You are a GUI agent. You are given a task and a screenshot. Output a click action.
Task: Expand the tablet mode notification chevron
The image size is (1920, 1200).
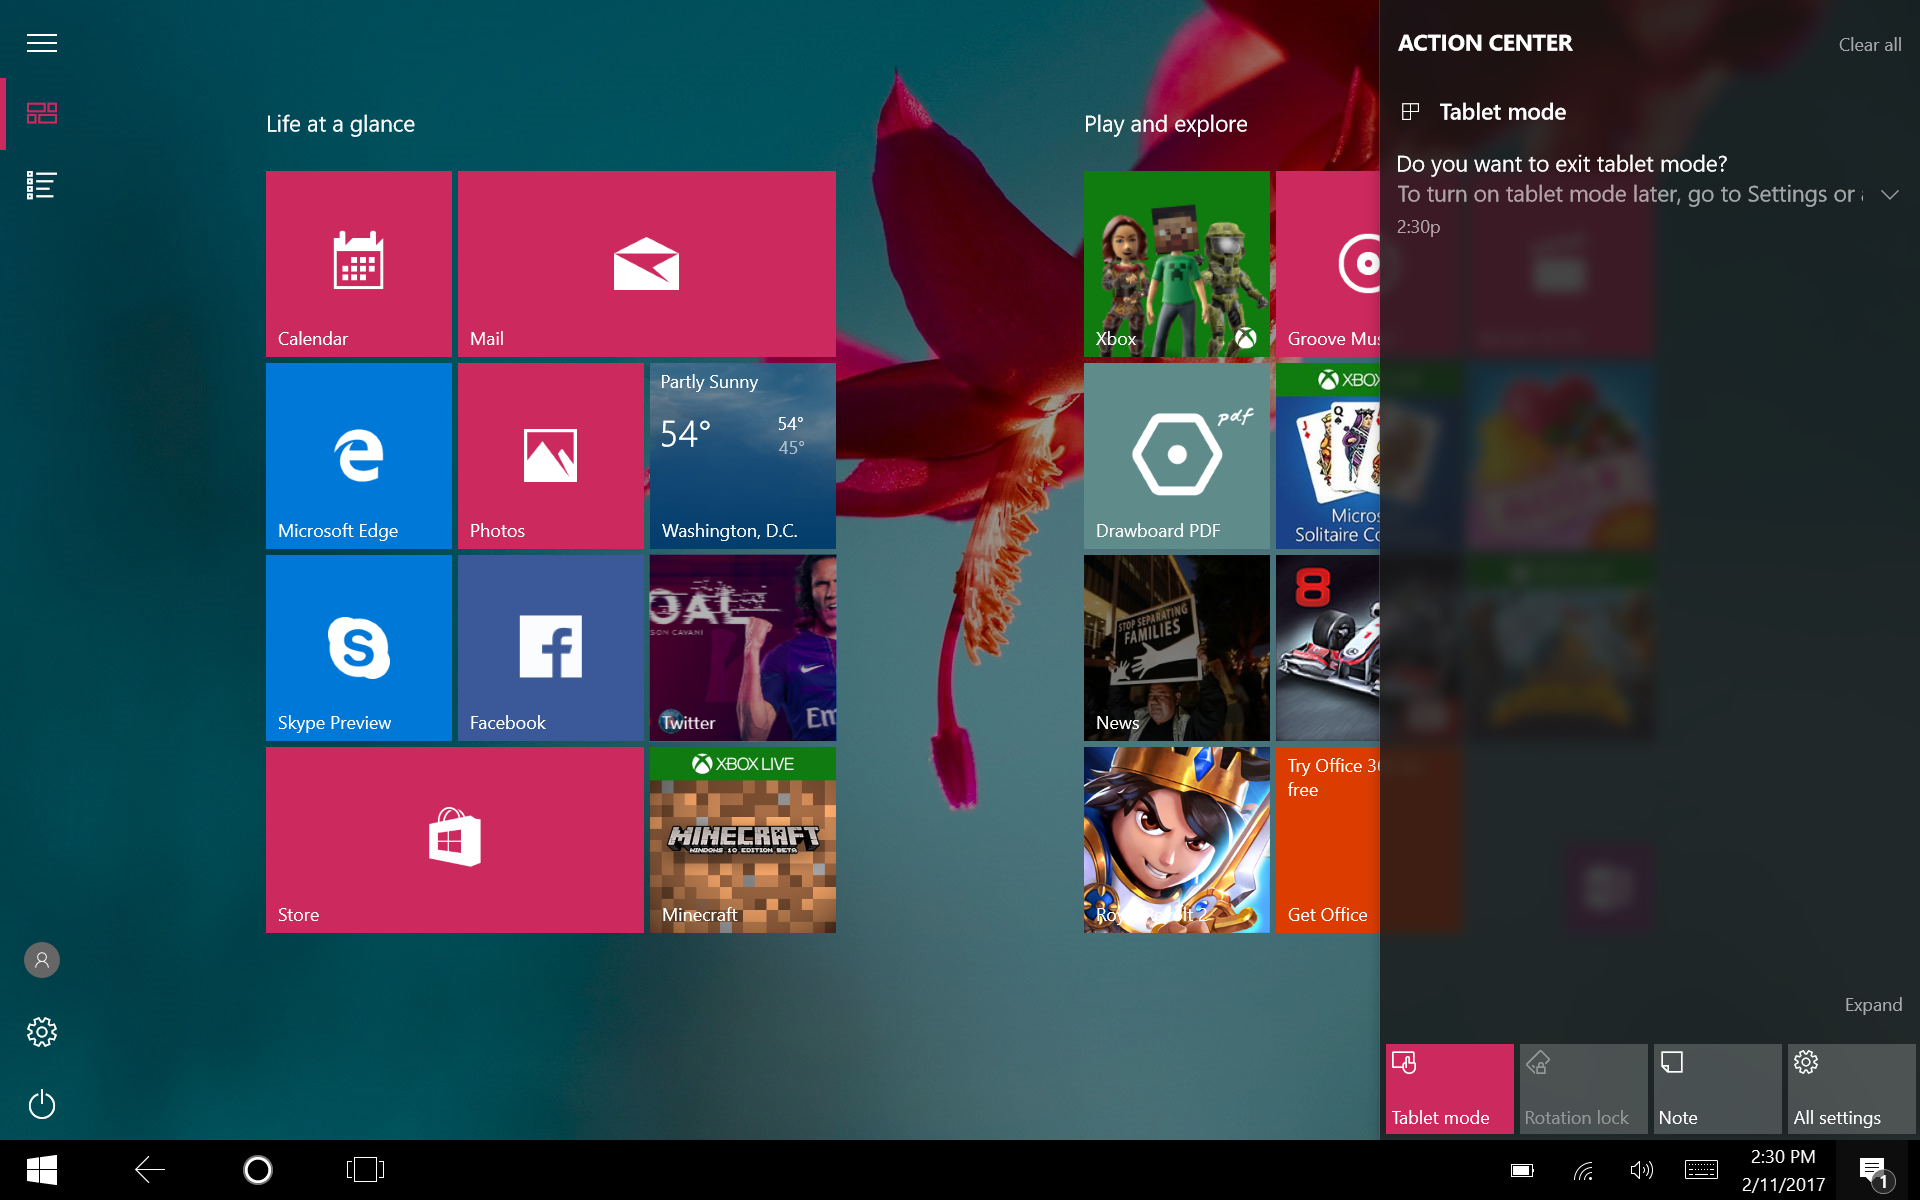1889,194
